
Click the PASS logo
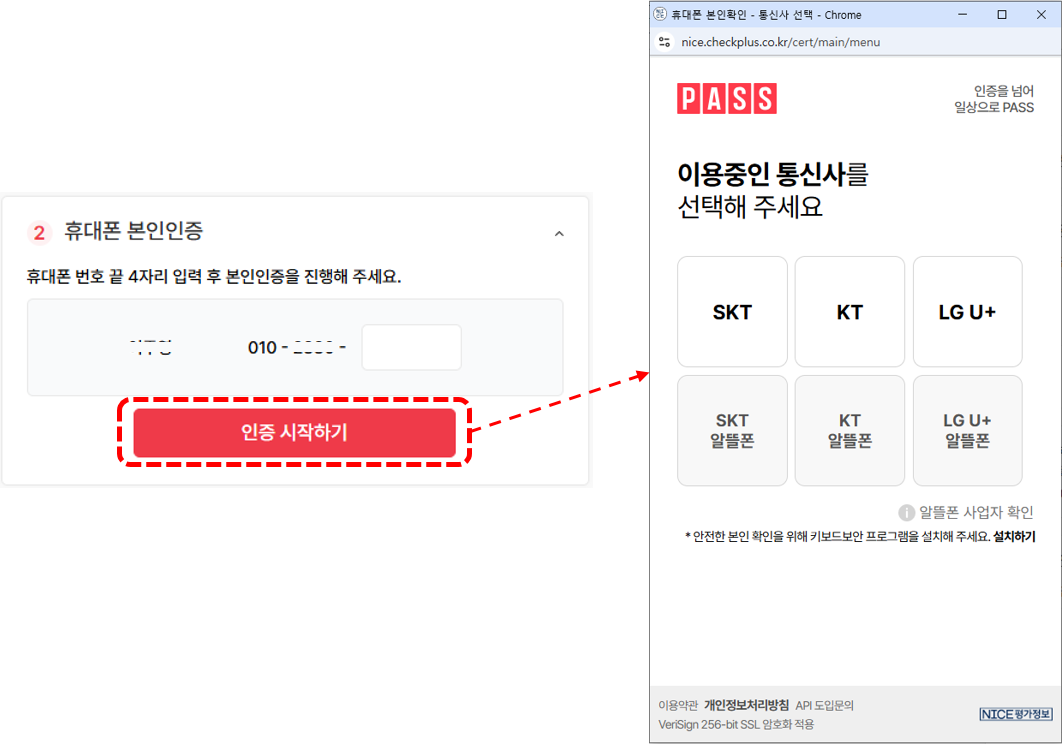(727, 99)
